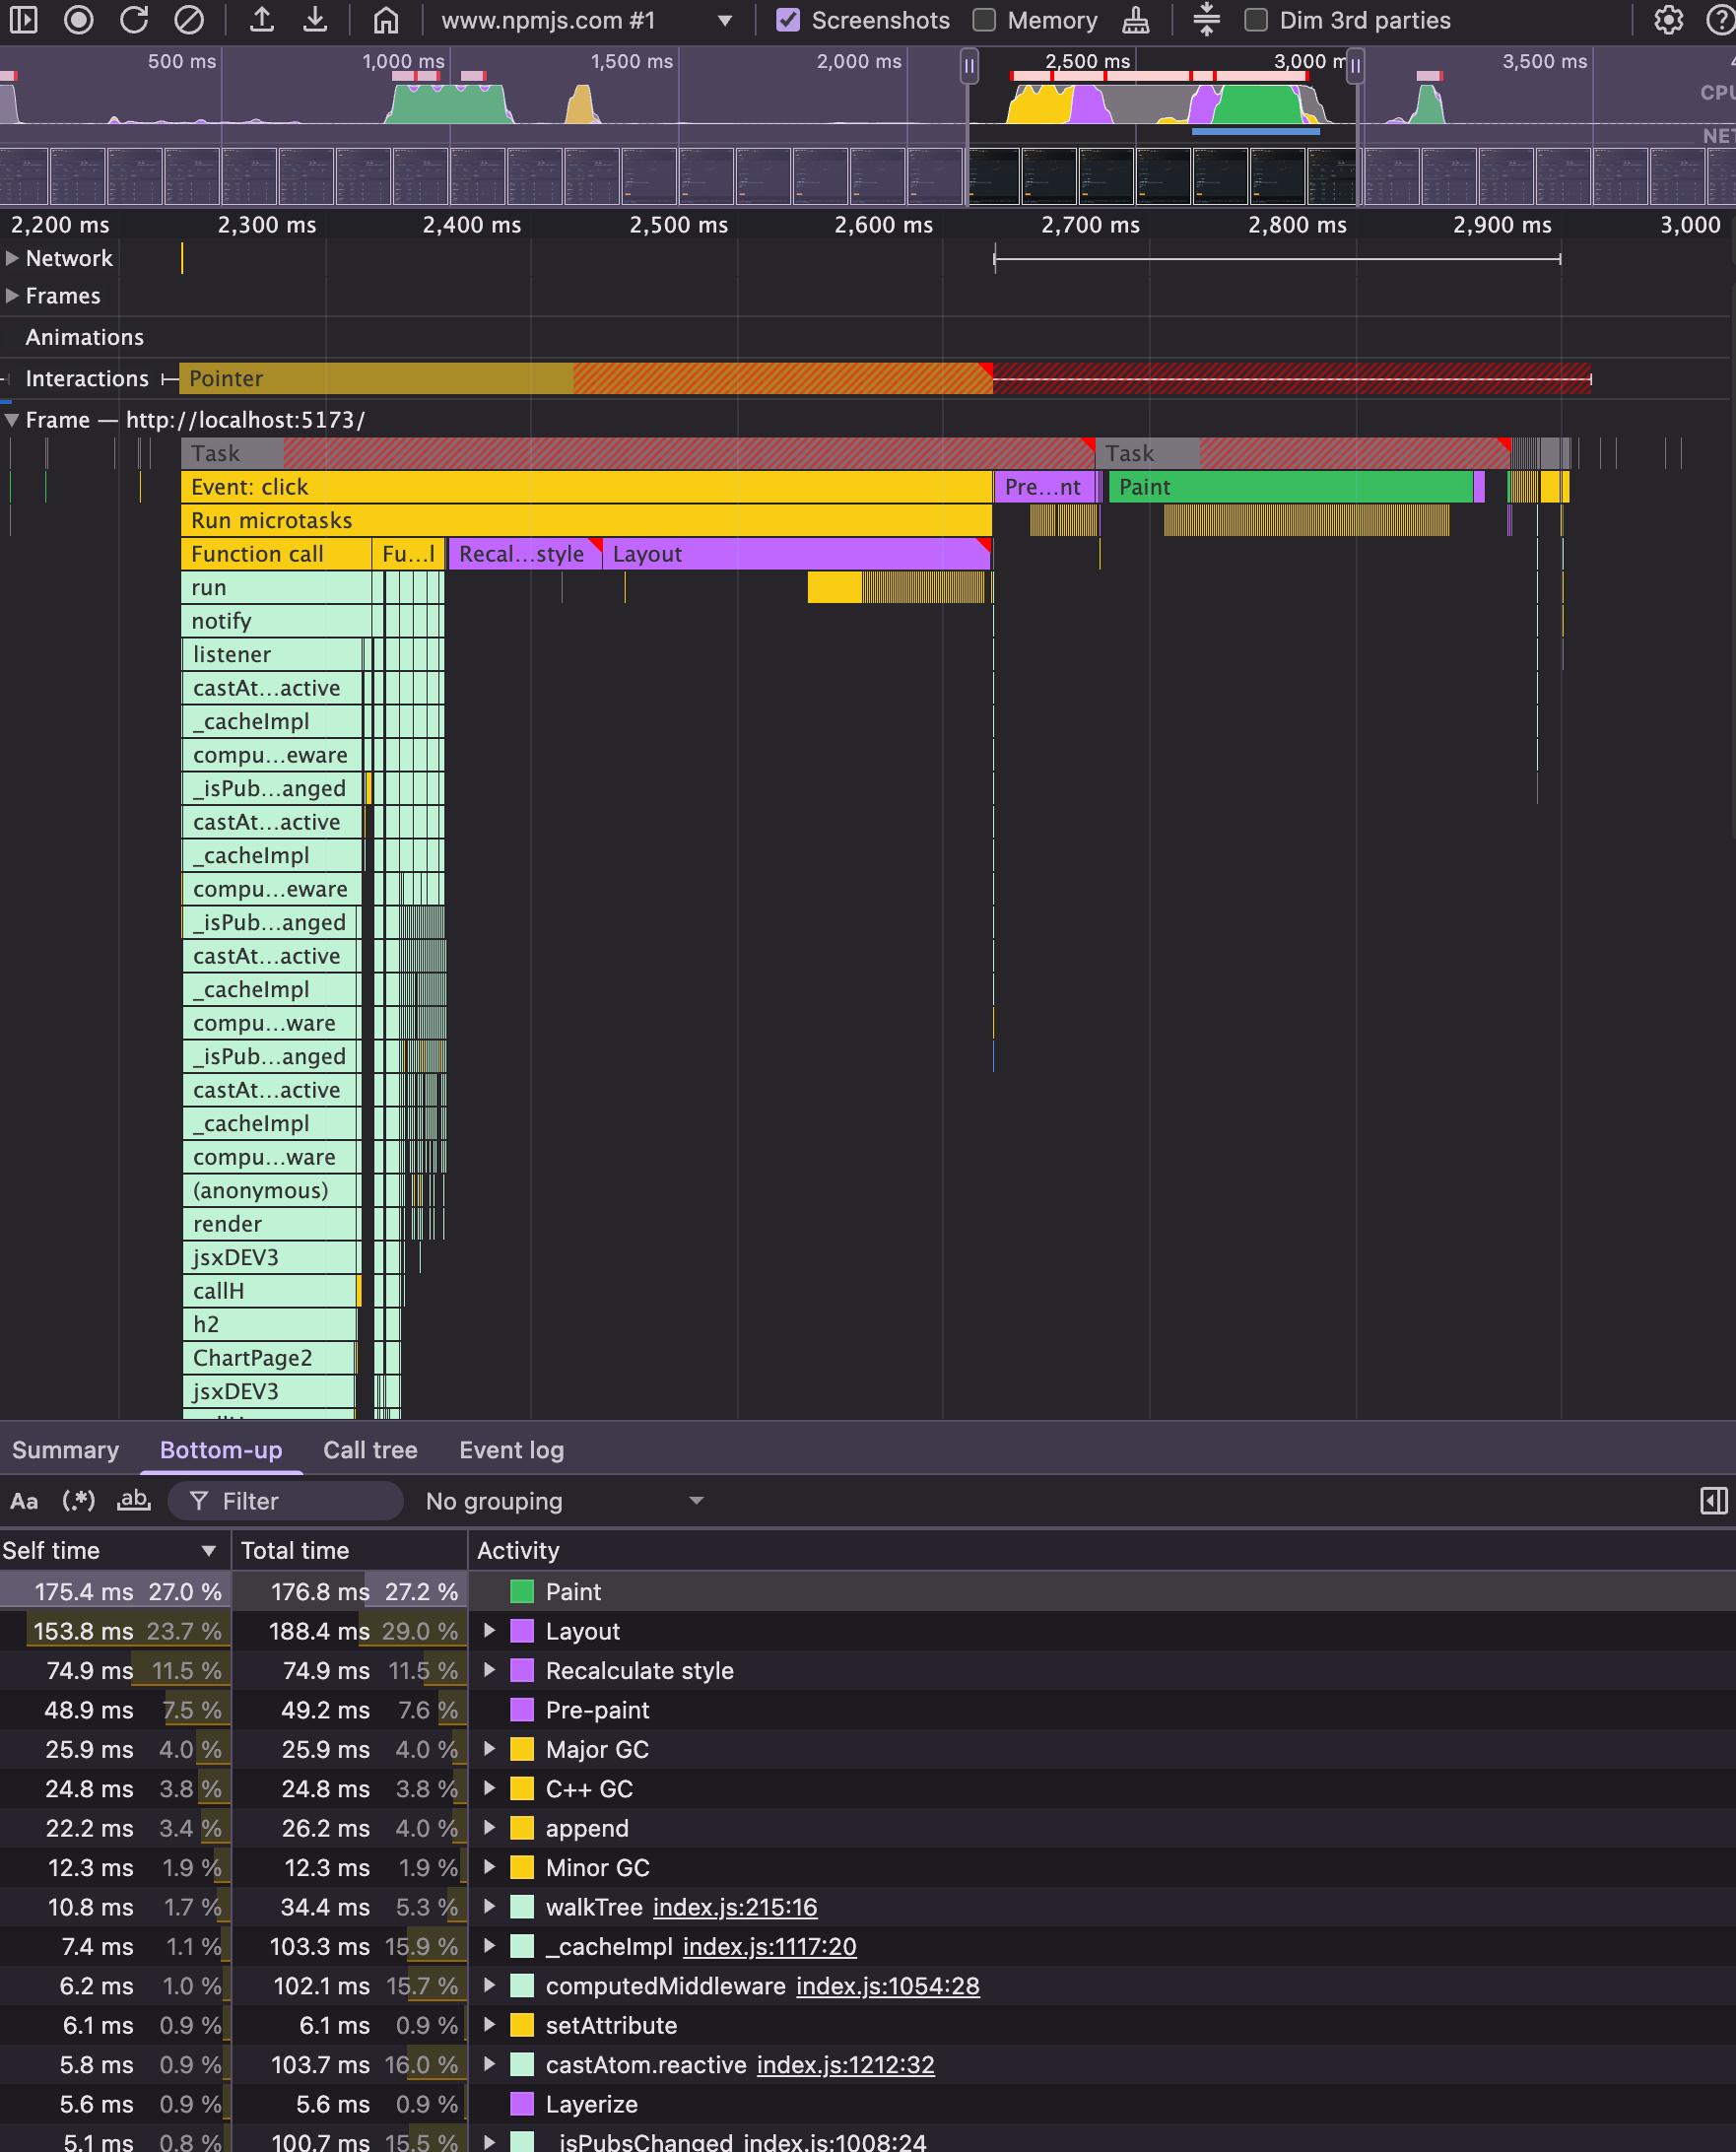Enable the Dim 3rd parties checkbox

[x=1256, y=20]
